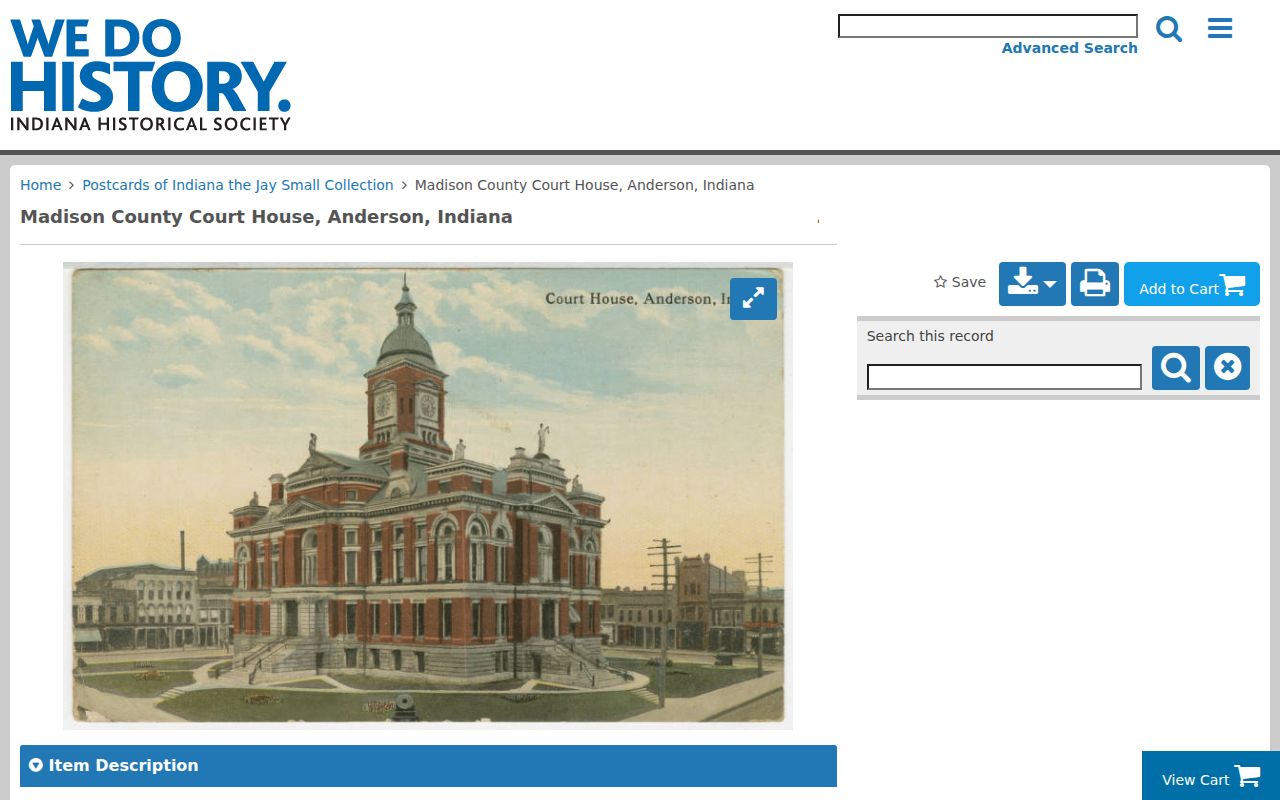The image size is (1280, 800).
Task: Clear the record search with X button
Action: (1227, 368)
